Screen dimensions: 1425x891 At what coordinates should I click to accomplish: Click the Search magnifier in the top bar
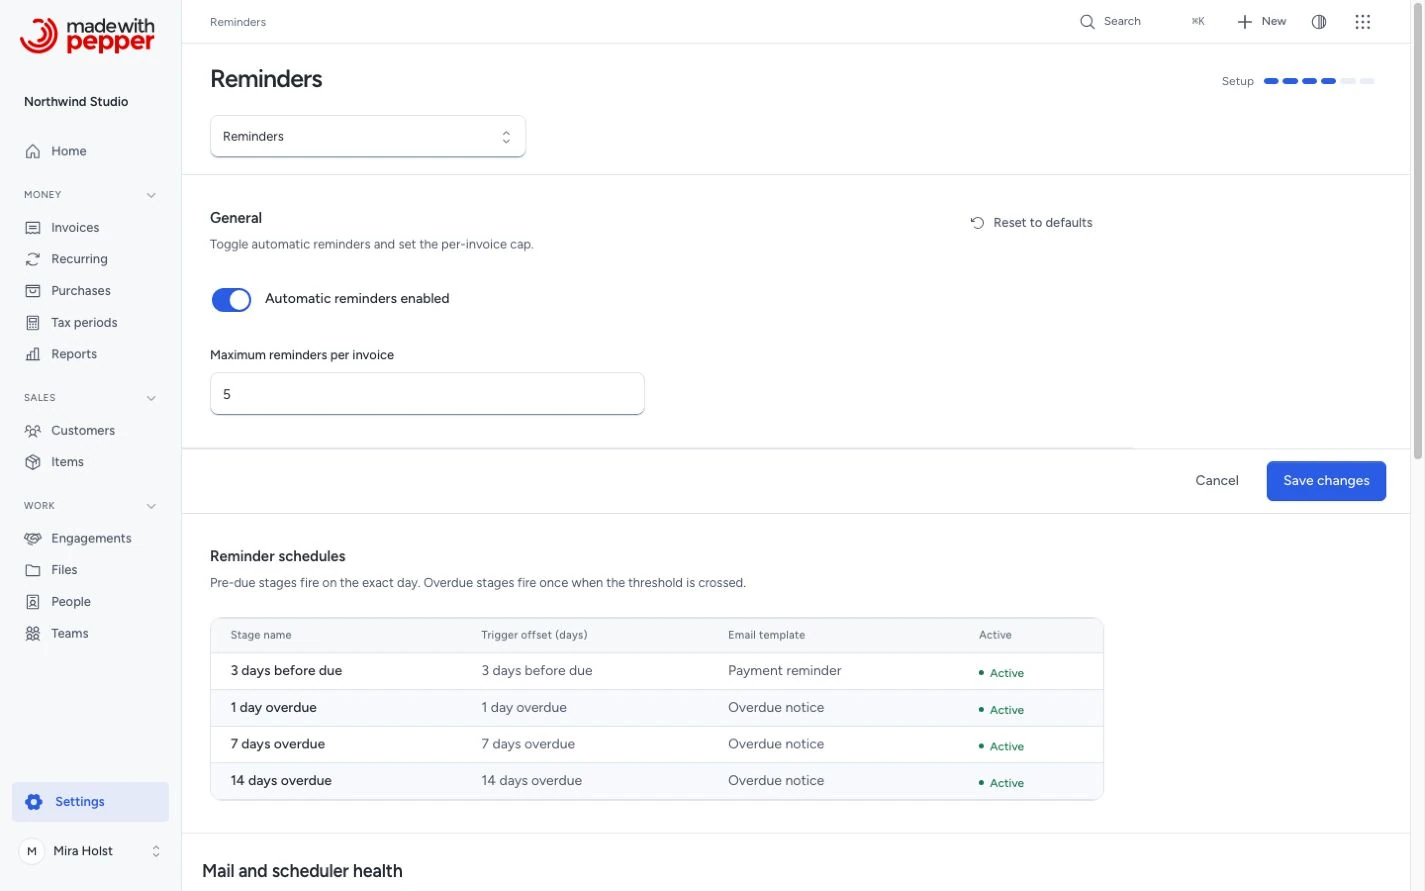click(1087, 22)
